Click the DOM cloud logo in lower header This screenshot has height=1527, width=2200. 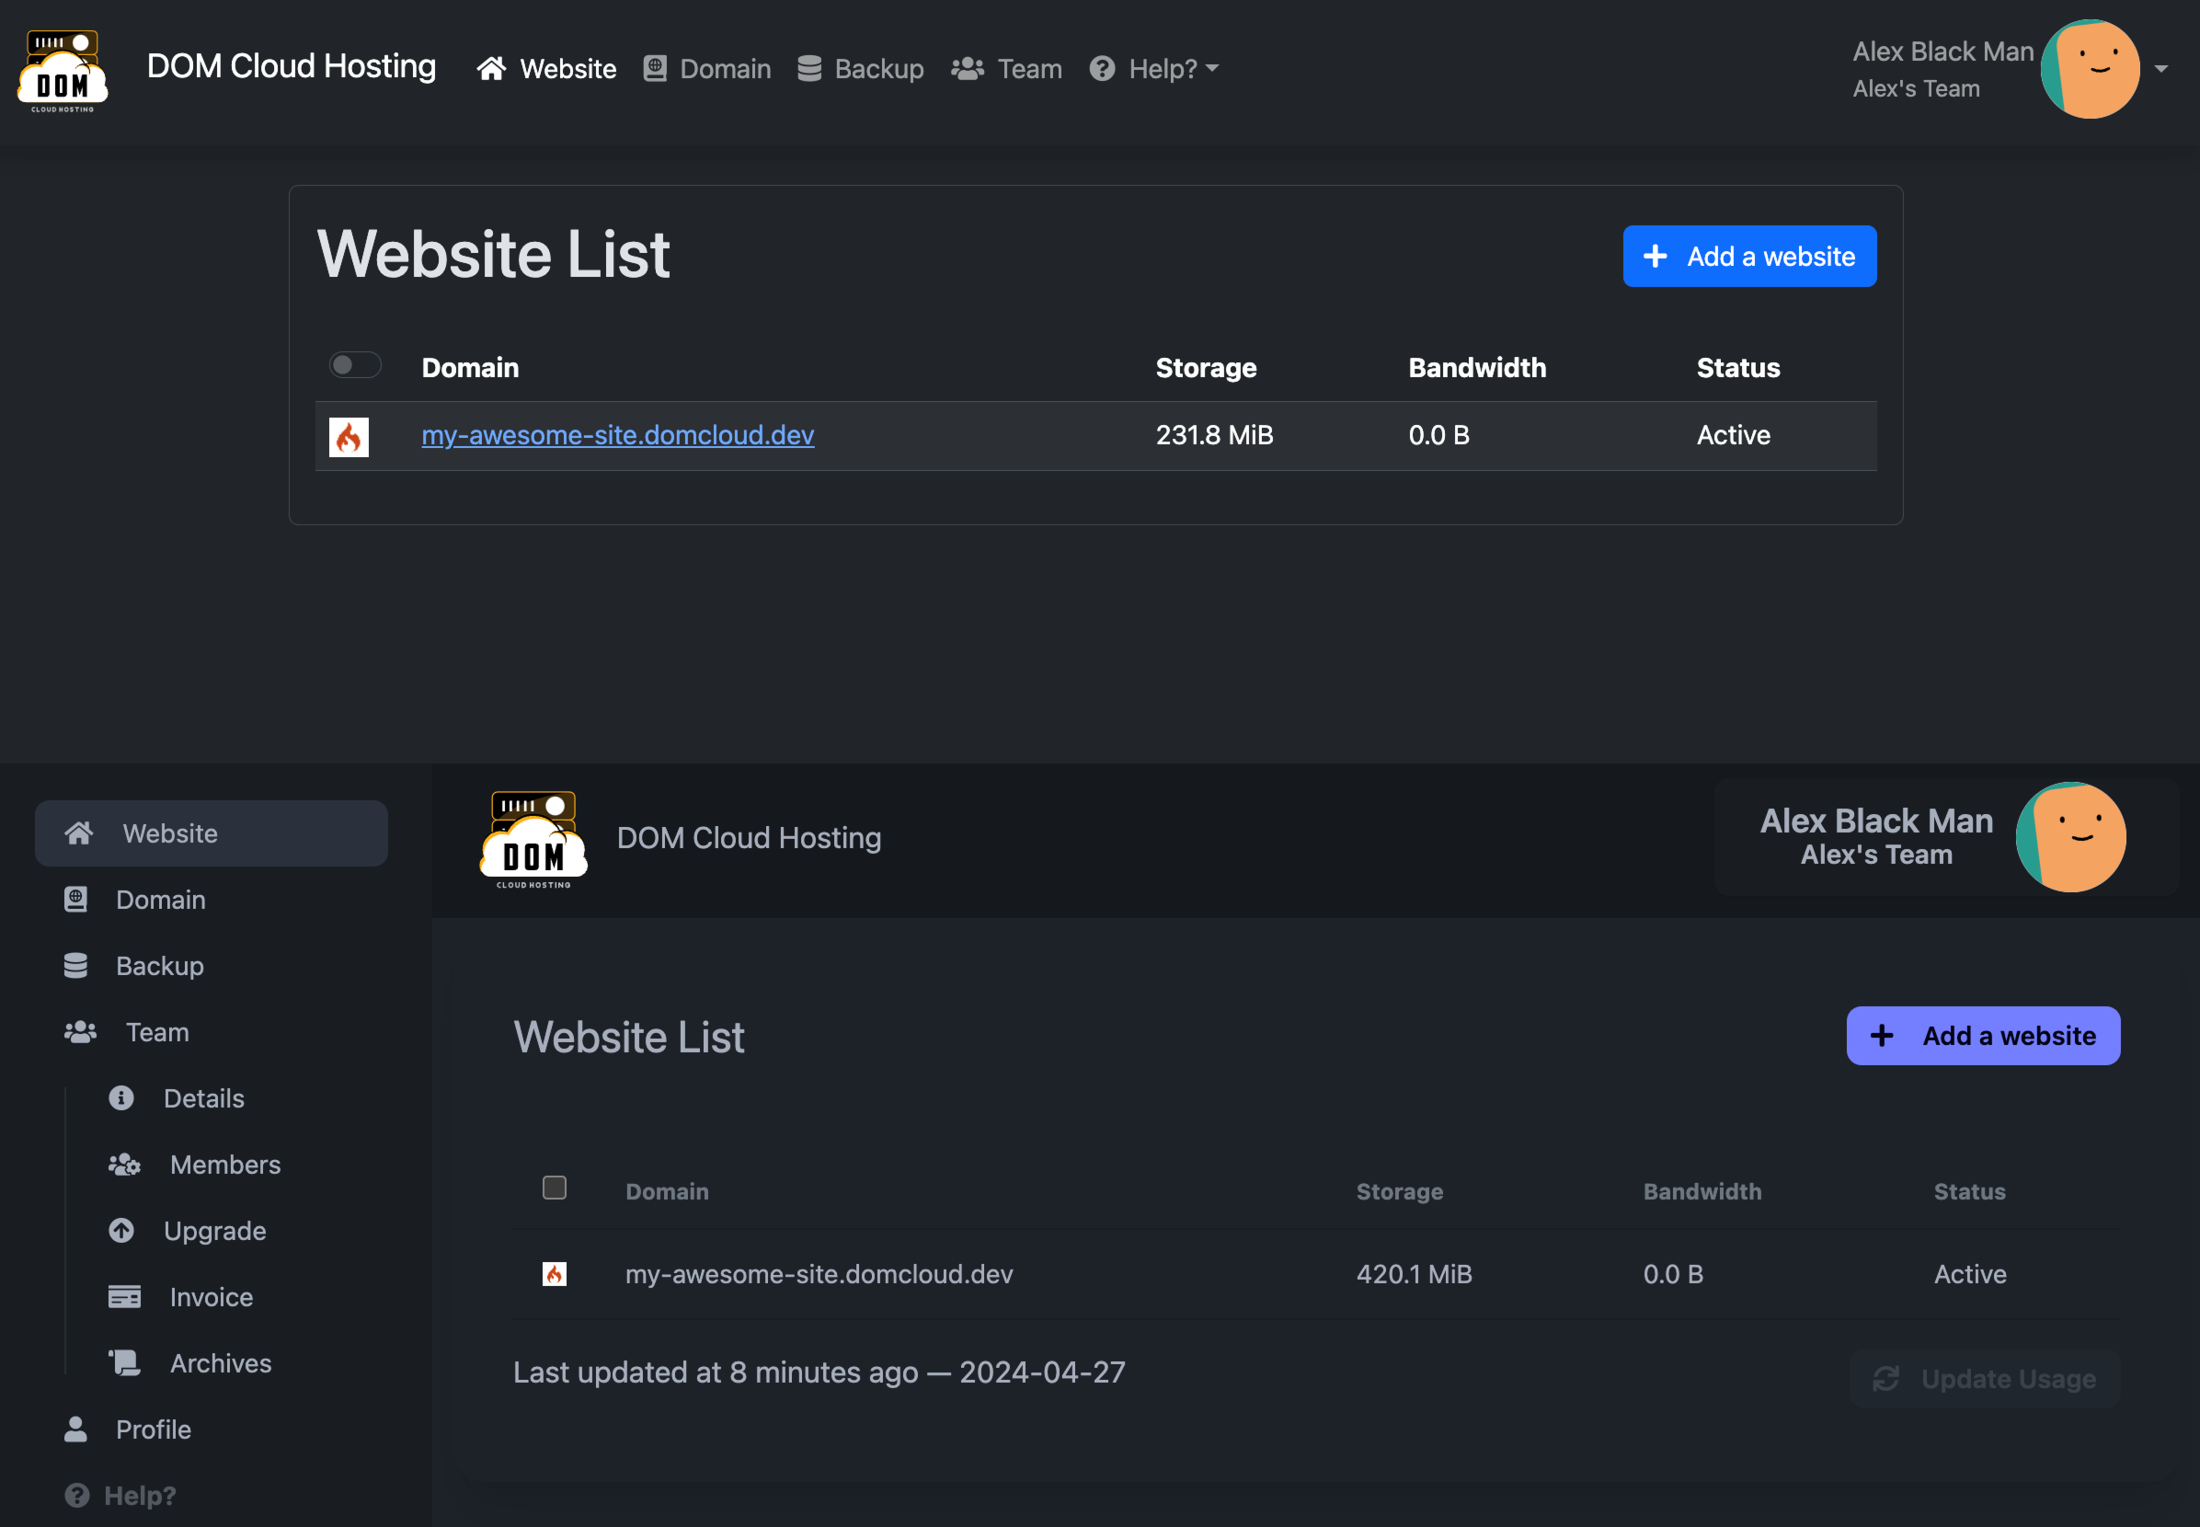point(533,838)
